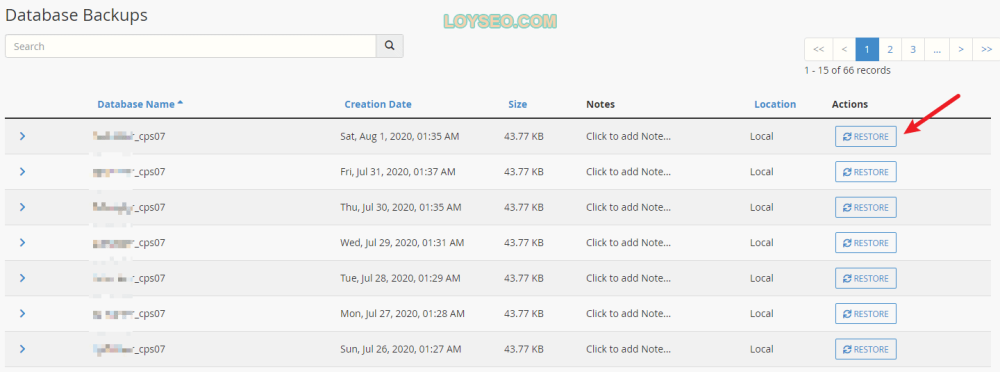Sort by Database Name column
This screenshot has height=372, width=1000.
(x=140, y=104)
